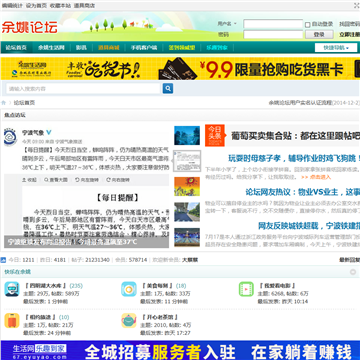Click the 登录 button

pos(319,34)
